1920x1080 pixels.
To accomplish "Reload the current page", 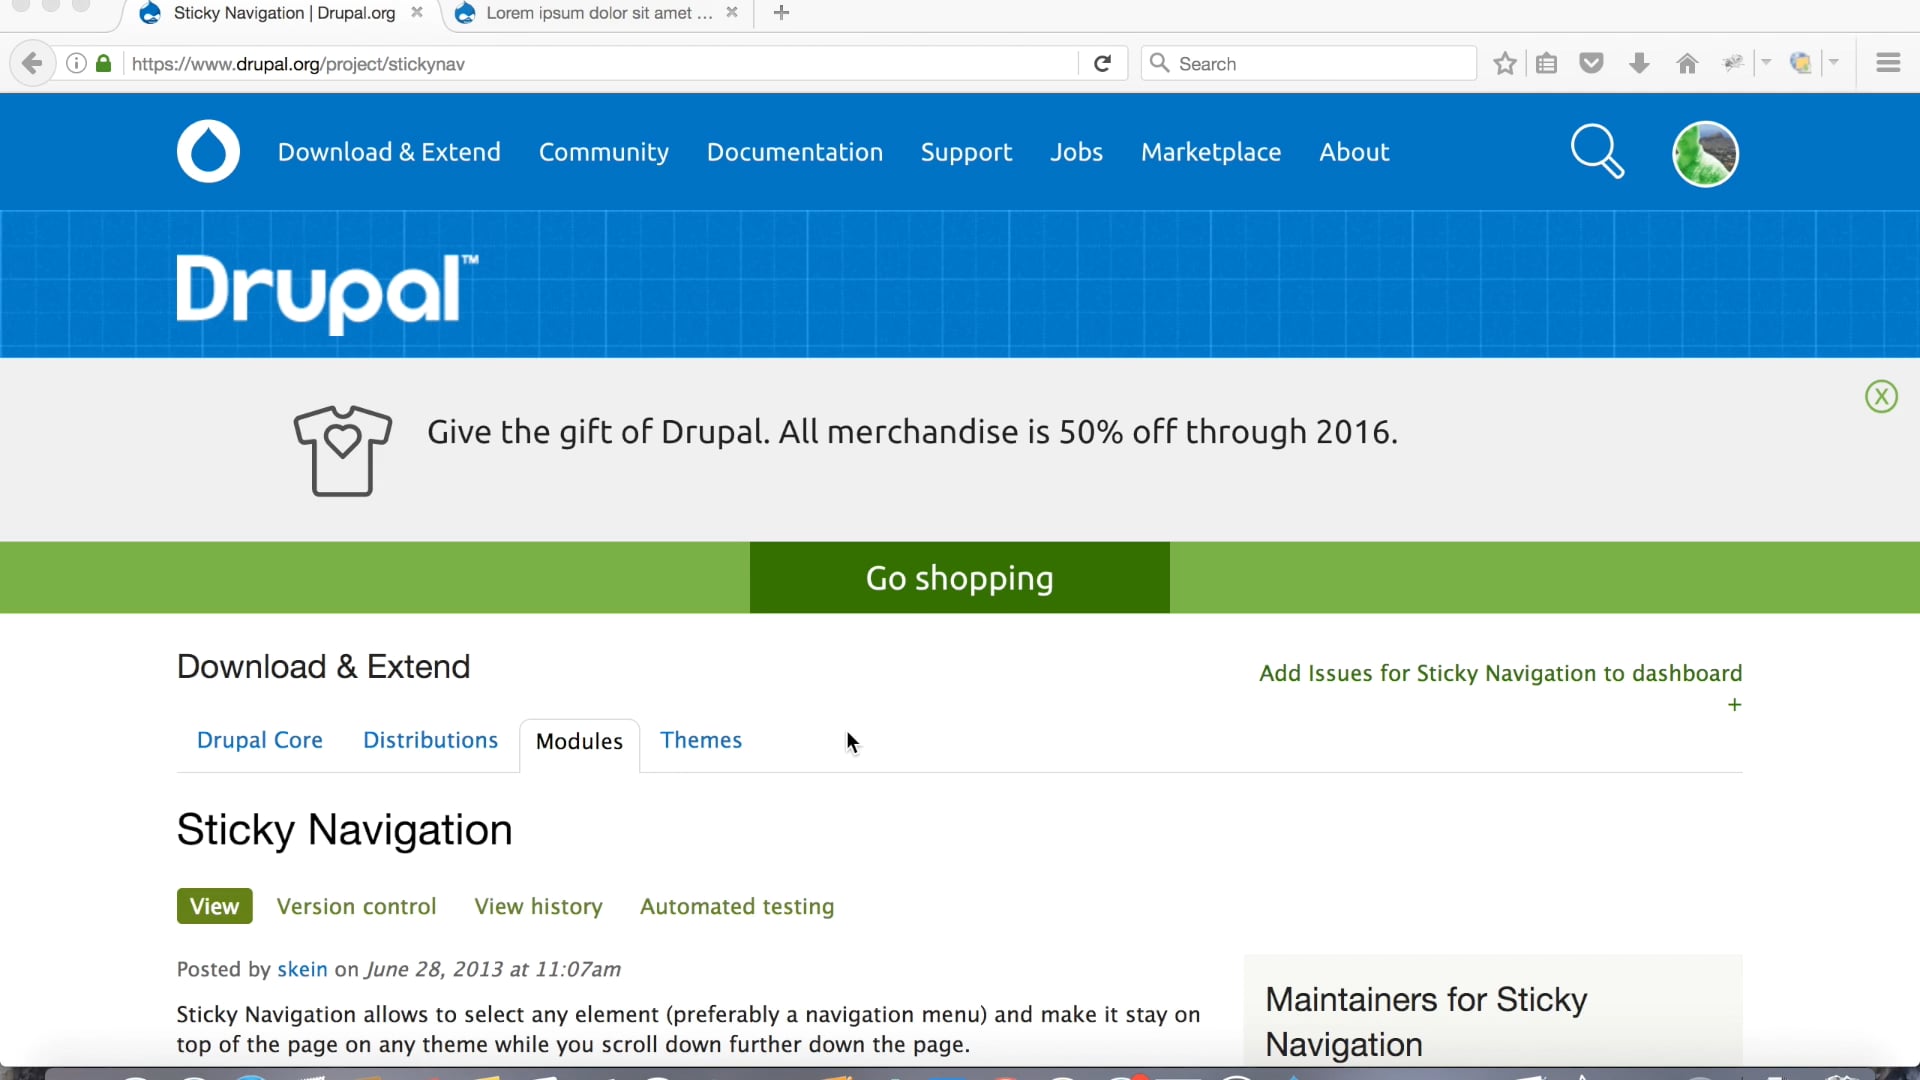I will (x=1103, y=63).
